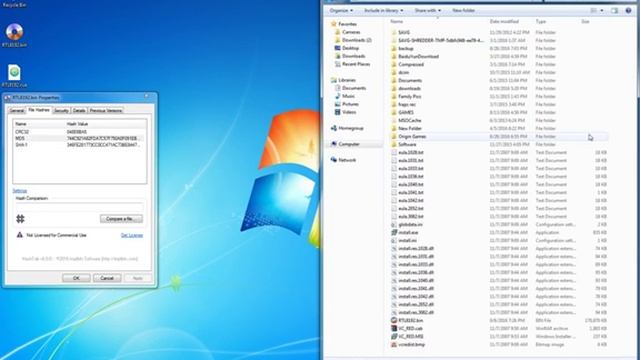Open the Origin Games folder
The width and height of the screenshot is (640, 360).
point(412,136)
